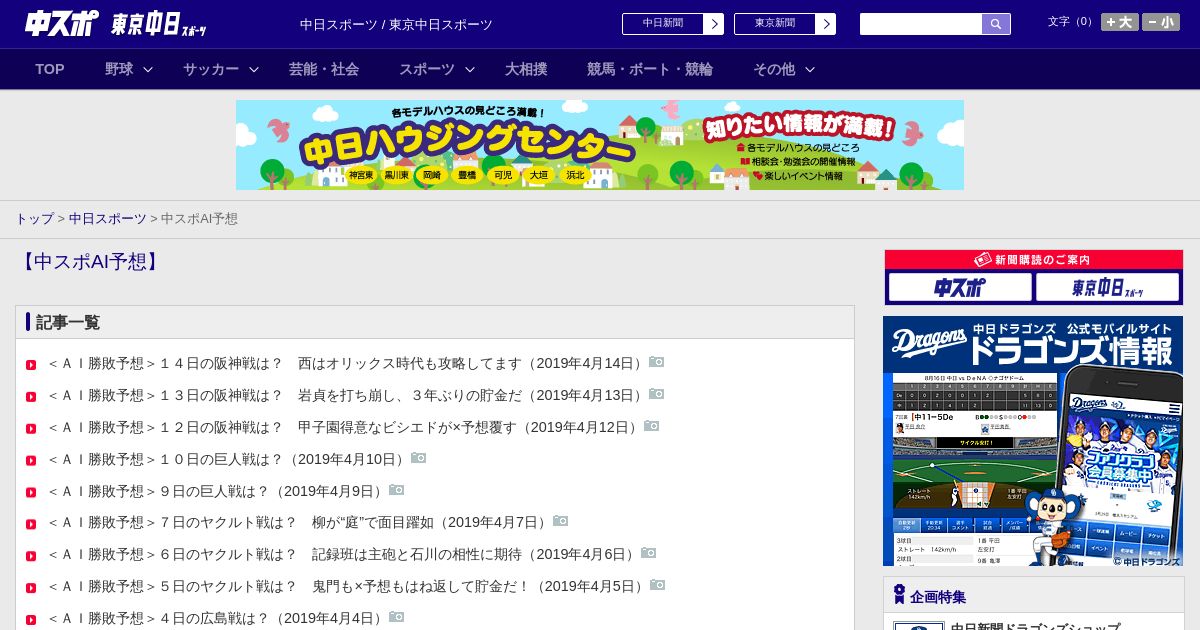This screenshot has width=1200, height=630.
Task: Click red bullet icon for 10日の巨人戦
Action: click(x=31, y=461)
